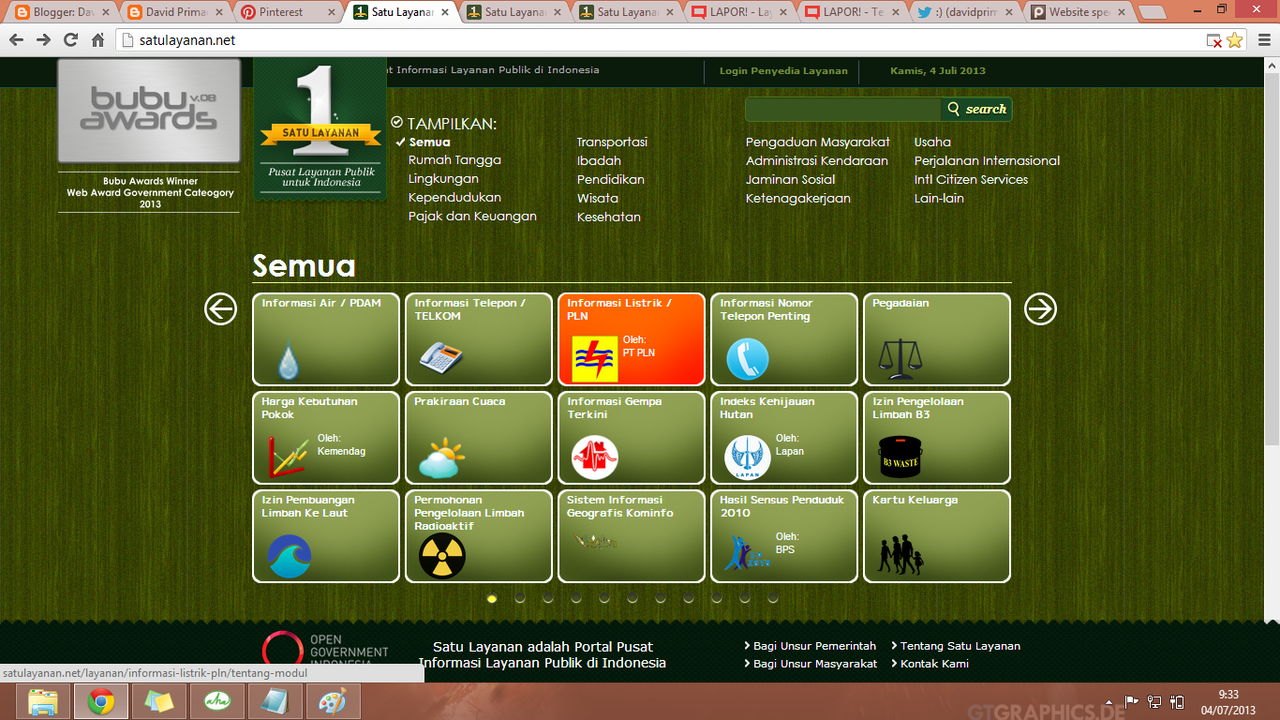Filter by Lingkungan category

point(443,179)
